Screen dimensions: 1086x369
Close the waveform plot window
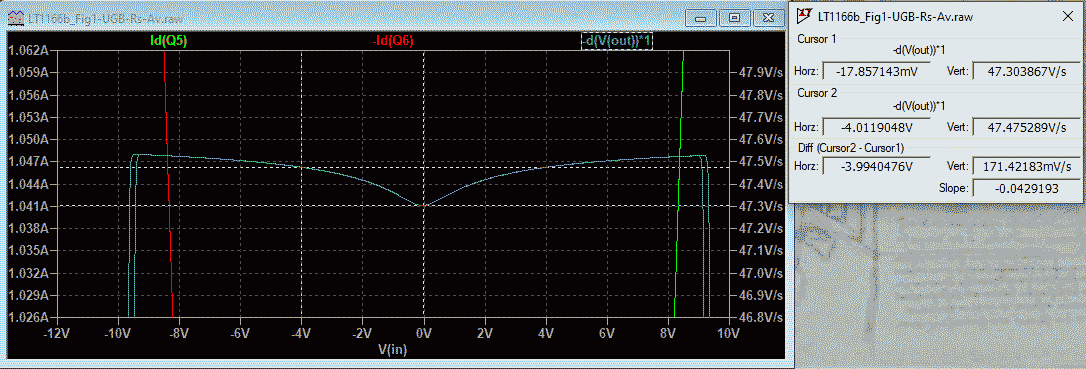tap(769, 18)
